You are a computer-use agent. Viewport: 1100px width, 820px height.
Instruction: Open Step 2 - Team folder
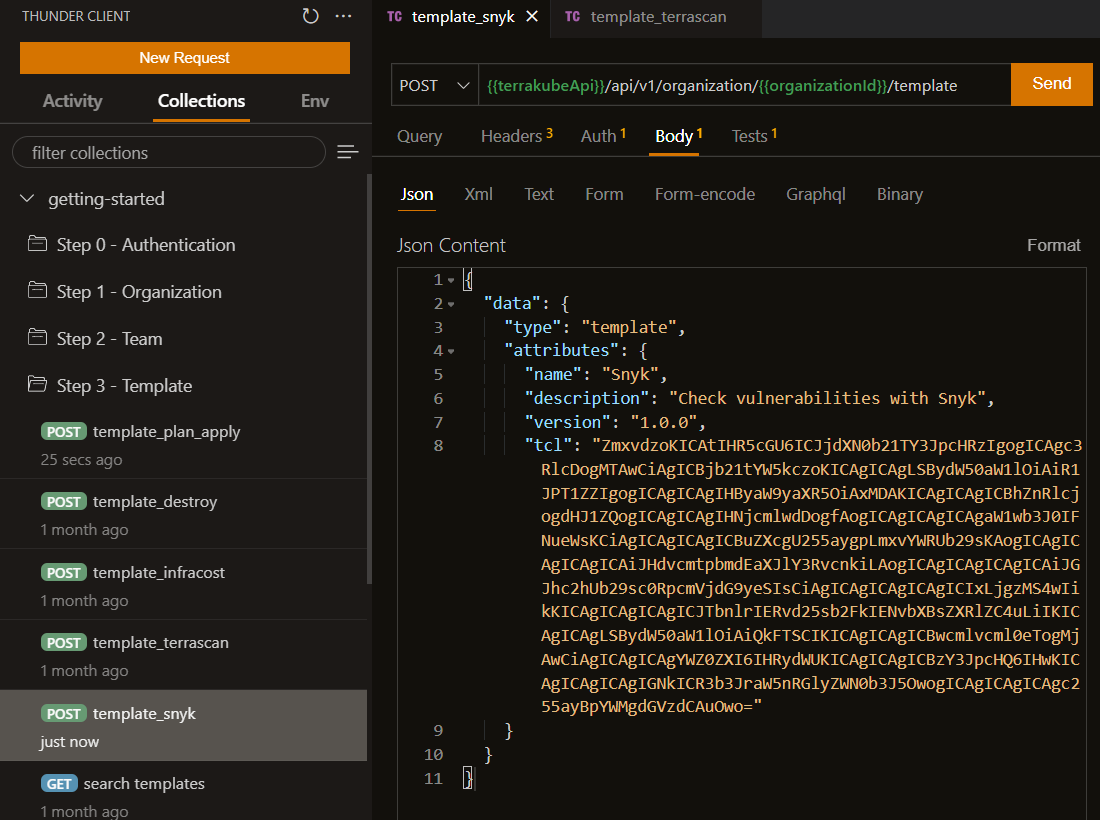click(x=109, y=339)
